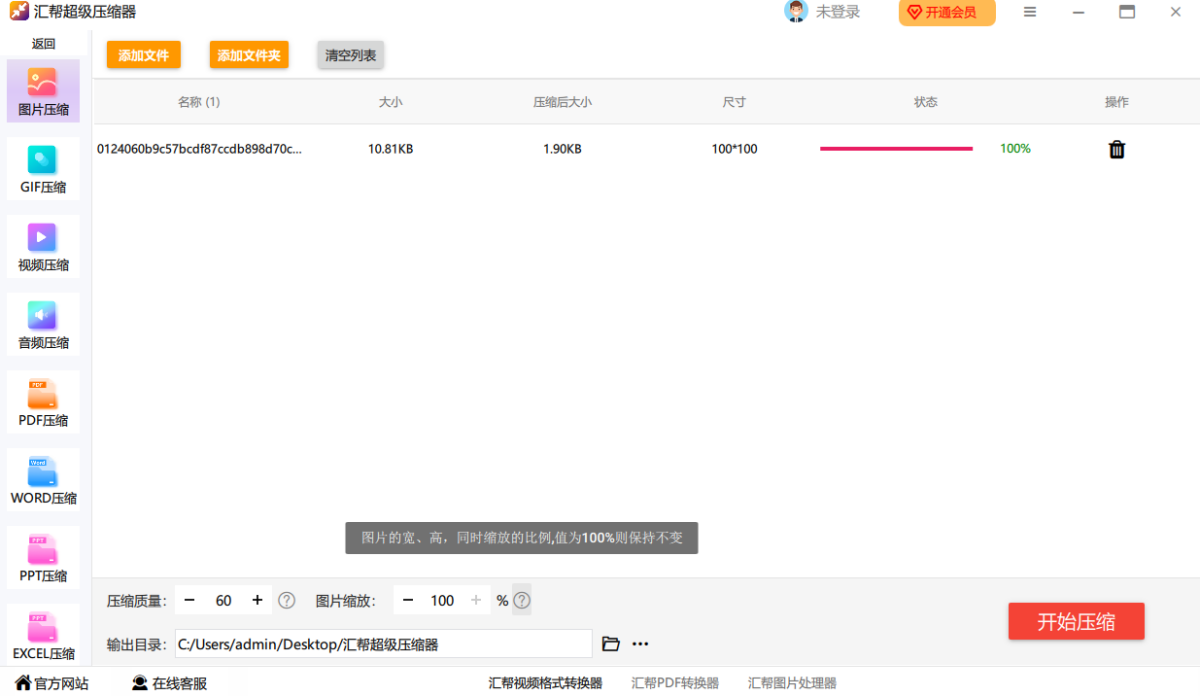Browse output folder via folder icon
The height and width of the screenshot is (696, 1200).
[x=611, y=644]
